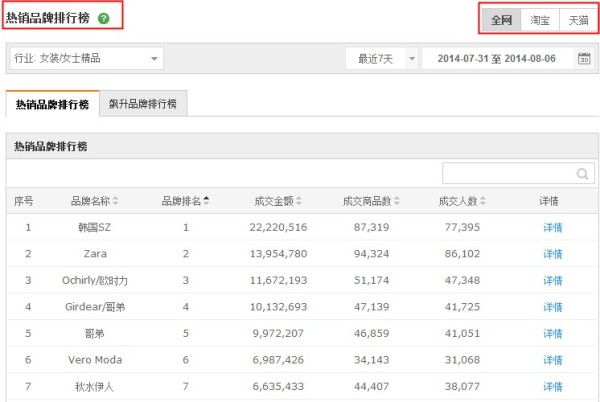Screen dimensions: 600x402
Task: Select the 淘宝 scope toggle
Action: pyautogui.click(x=540, y=20)
